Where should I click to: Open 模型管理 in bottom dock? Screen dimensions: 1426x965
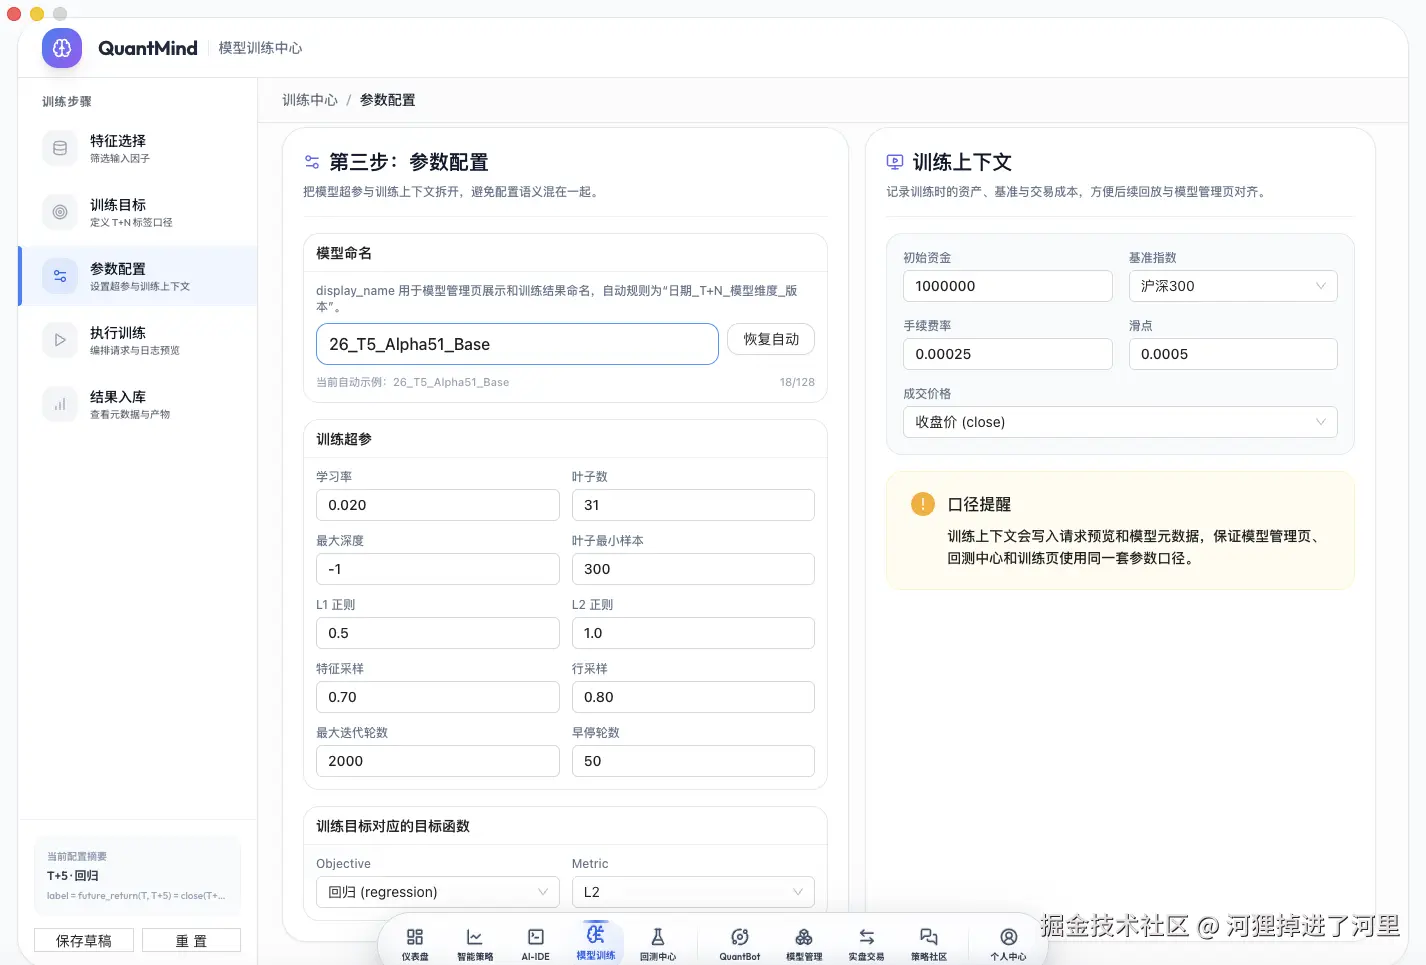point(804,943)
